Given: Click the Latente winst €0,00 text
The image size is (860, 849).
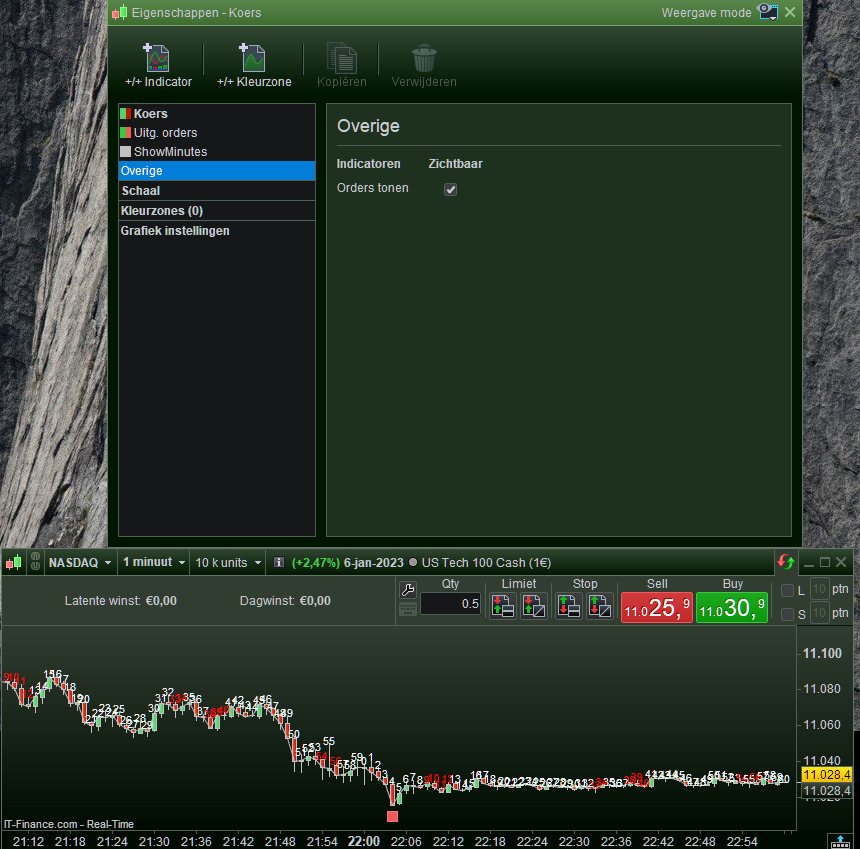Looking at the screenshot, I should (x=121, y=601).
